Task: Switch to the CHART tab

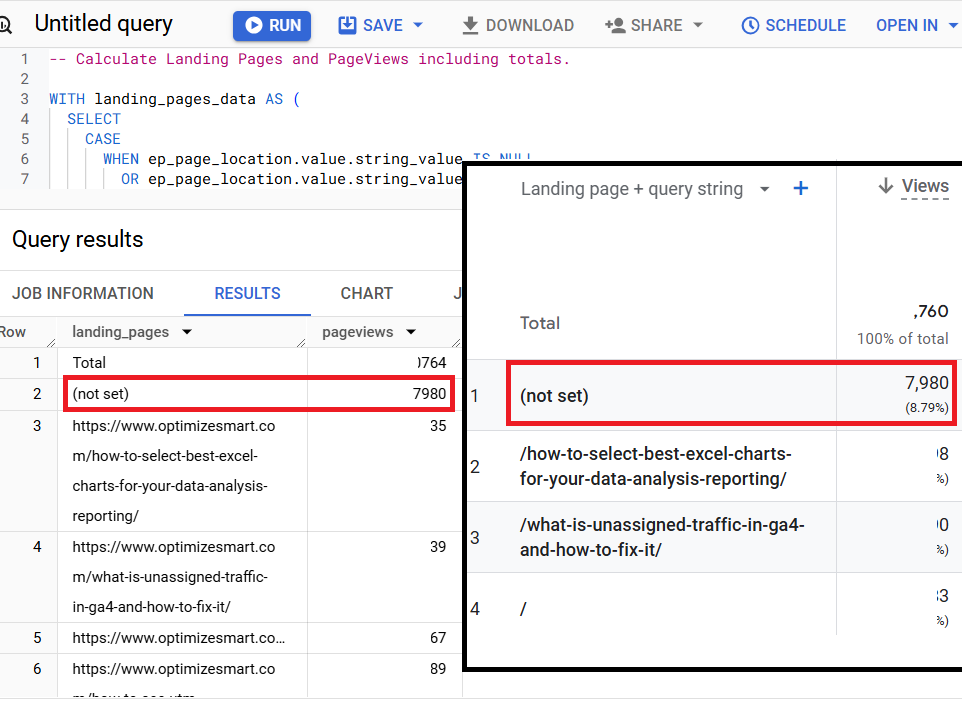Action: pyautogui.click(x=366, y=293)
